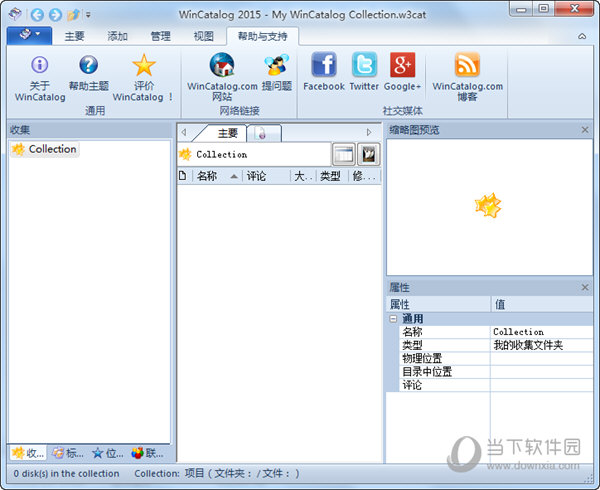The width and height of the screenshot is (600, 490).
Task: Sort by the 评论 column header
Action: pyautogui.click(x=266, y=176)
